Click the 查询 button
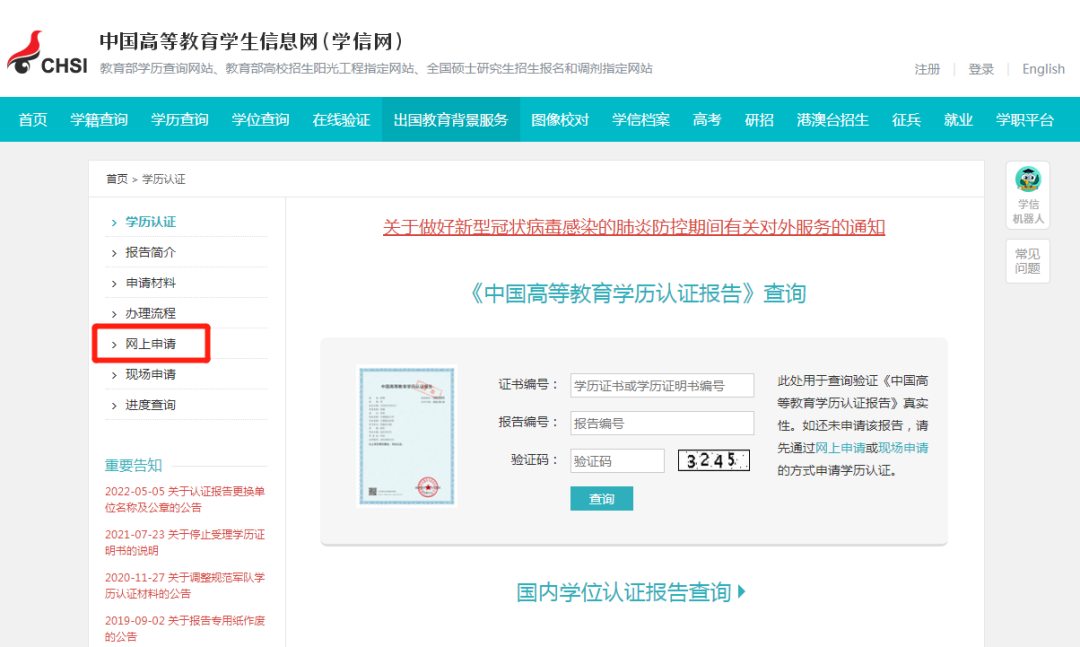 (601, 499)
